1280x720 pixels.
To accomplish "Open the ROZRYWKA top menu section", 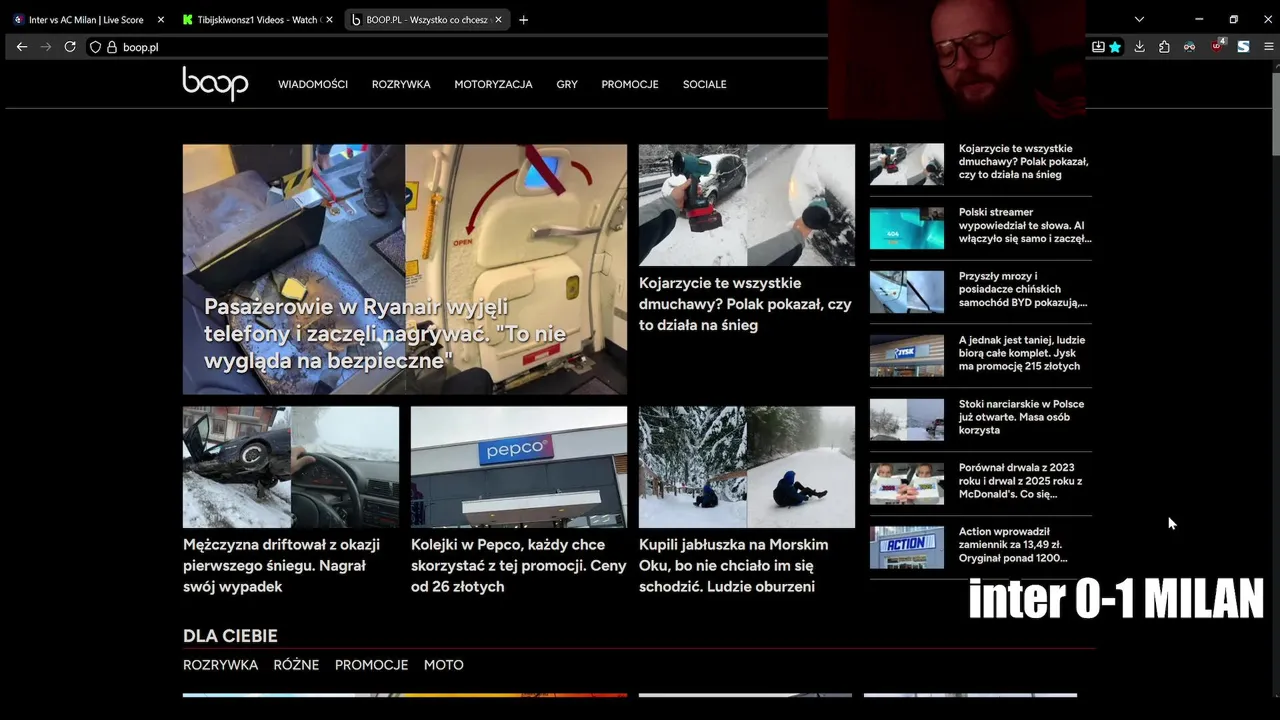I will pos(401,84).
